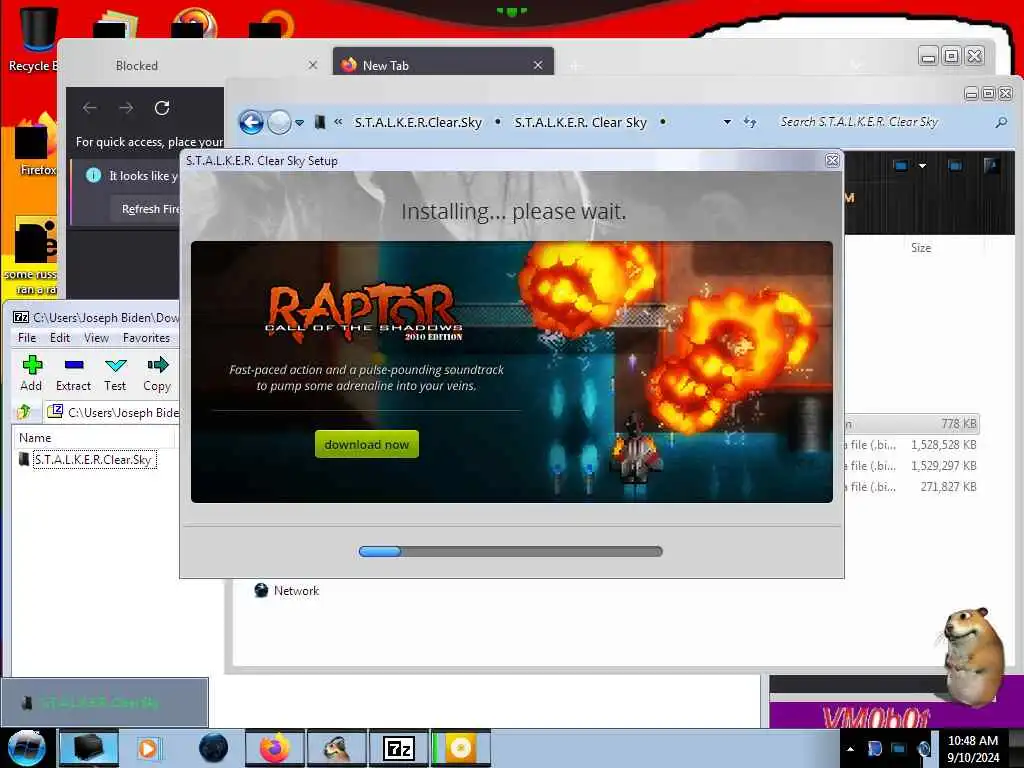Select Network in Explorer navigation pane
Screen dimensions: 1024x768
point(287,590)
